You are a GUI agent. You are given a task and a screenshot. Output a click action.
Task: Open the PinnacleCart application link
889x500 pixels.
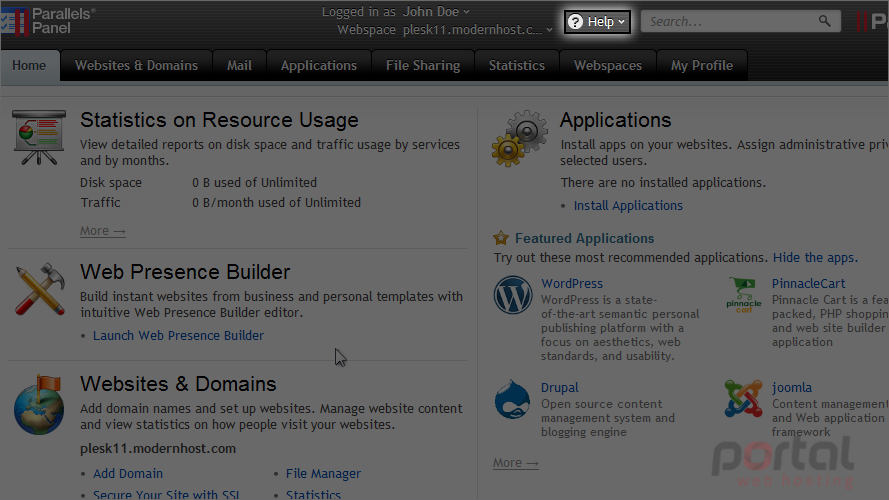pyautogui.click(x=808, y=283)
